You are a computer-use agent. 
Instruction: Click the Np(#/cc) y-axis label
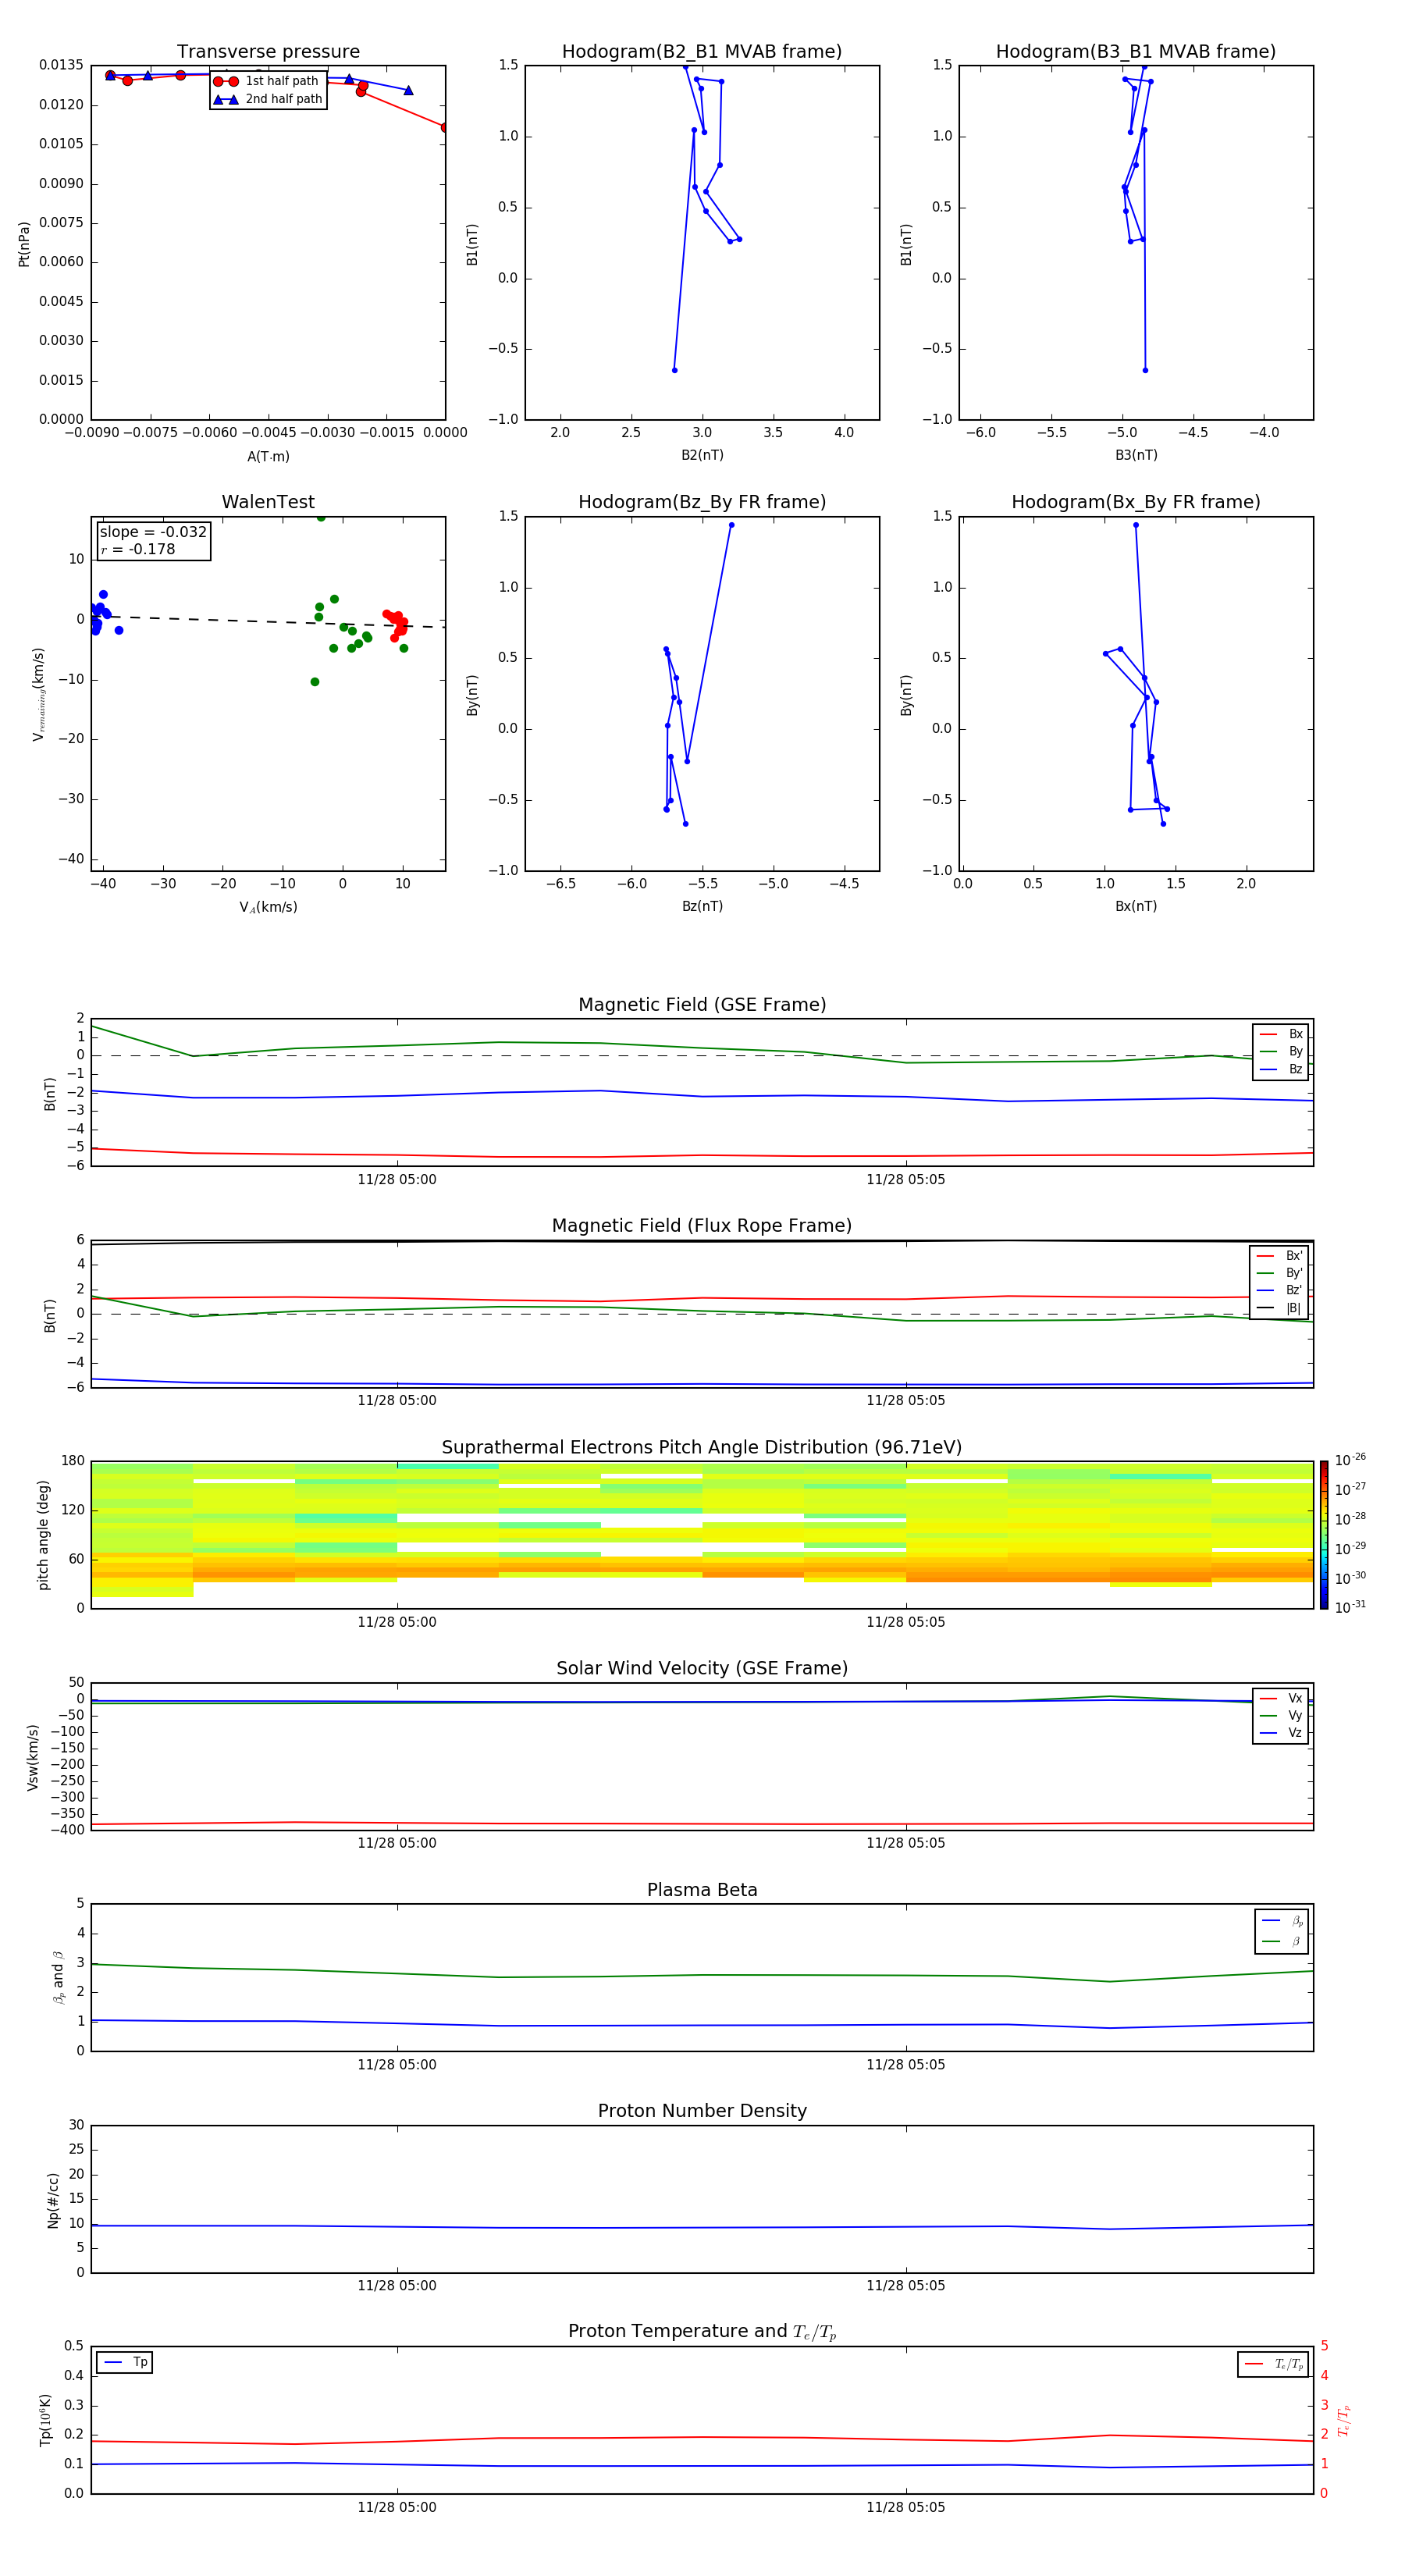pyautogui.click(x=53, y=2200)
